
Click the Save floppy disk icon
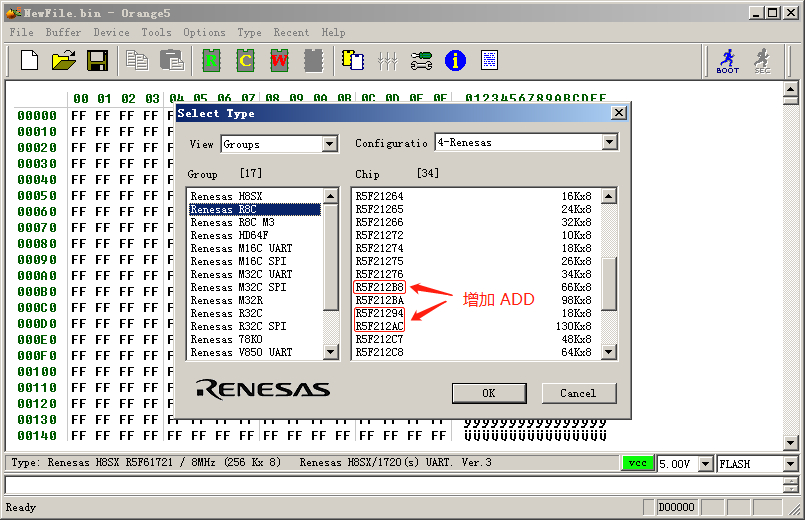(97, 61)
